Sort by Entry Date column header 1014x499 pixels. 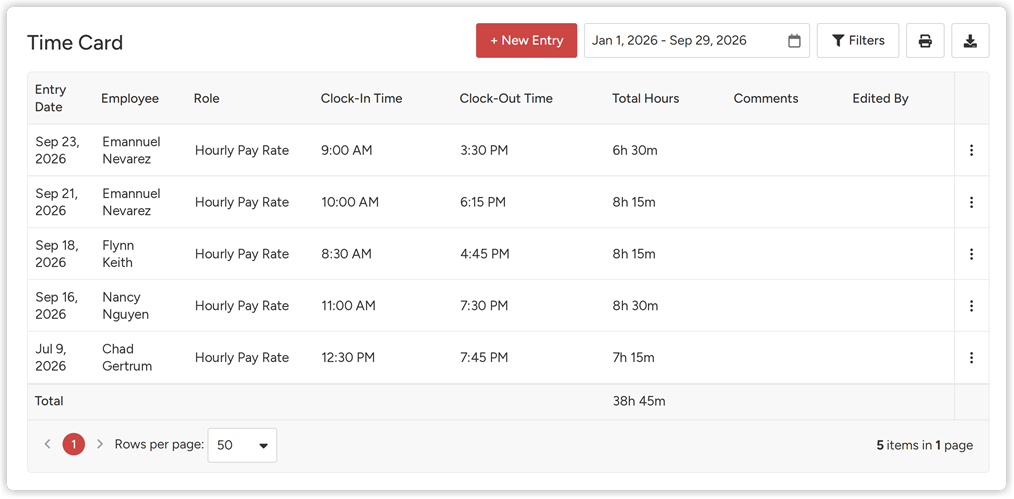pos(50,98)
